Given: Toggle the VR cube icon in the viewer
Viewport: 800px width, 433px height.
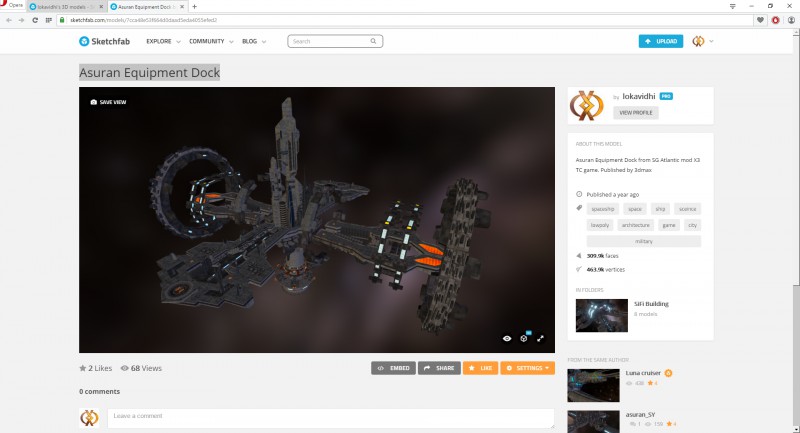Looking at the screenshot, I should 524,338.
